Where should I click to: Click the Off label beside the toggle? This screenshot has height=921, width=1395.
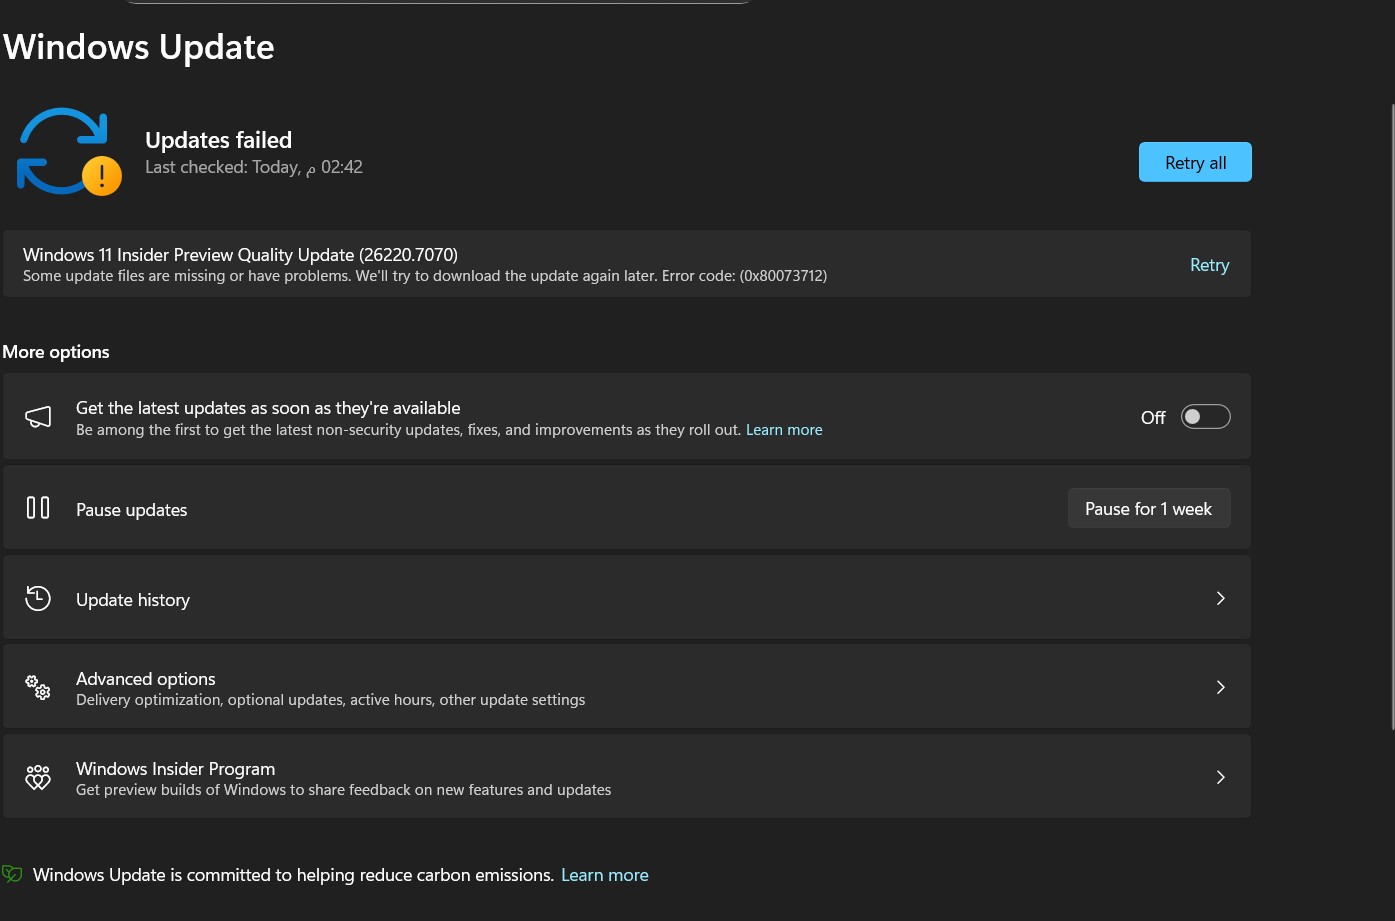tap(1153, 417)
